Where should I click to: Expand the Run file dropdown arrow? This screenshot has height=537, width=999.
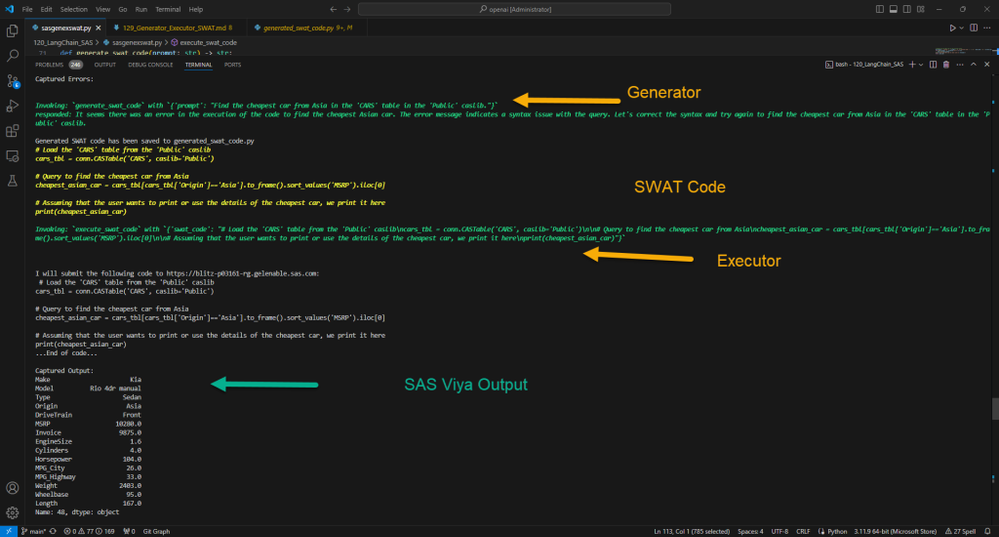[961, 28]
